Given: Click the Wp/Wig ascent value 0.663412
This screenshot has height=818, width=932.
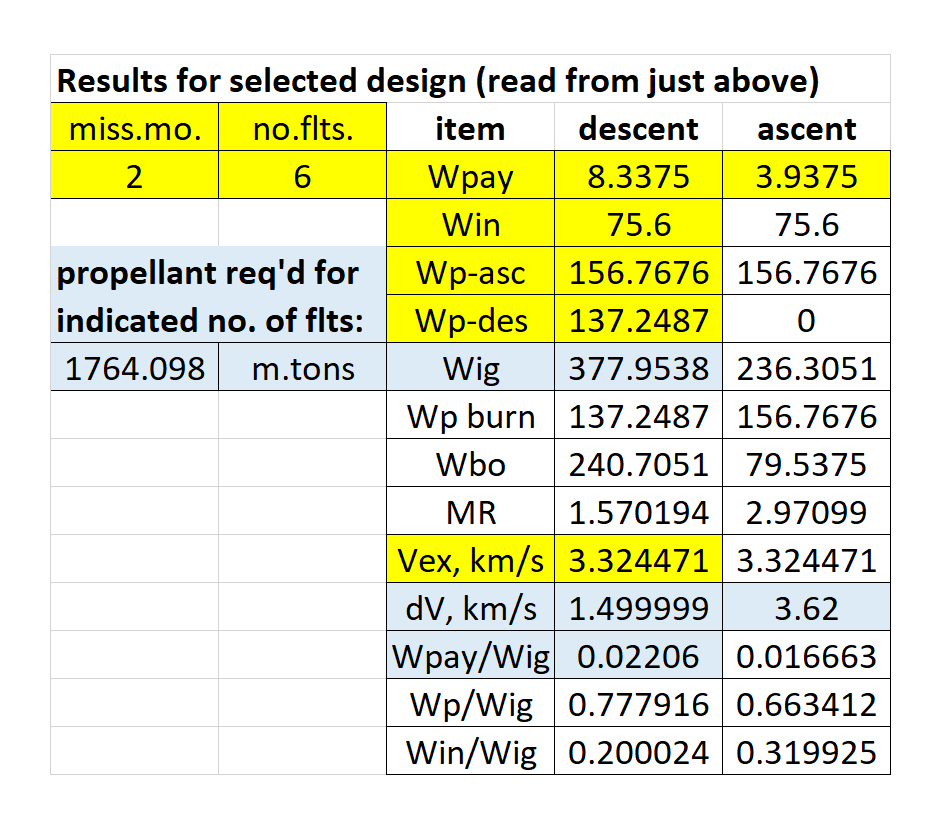Looking at the screenshot, I should point(807,703).
